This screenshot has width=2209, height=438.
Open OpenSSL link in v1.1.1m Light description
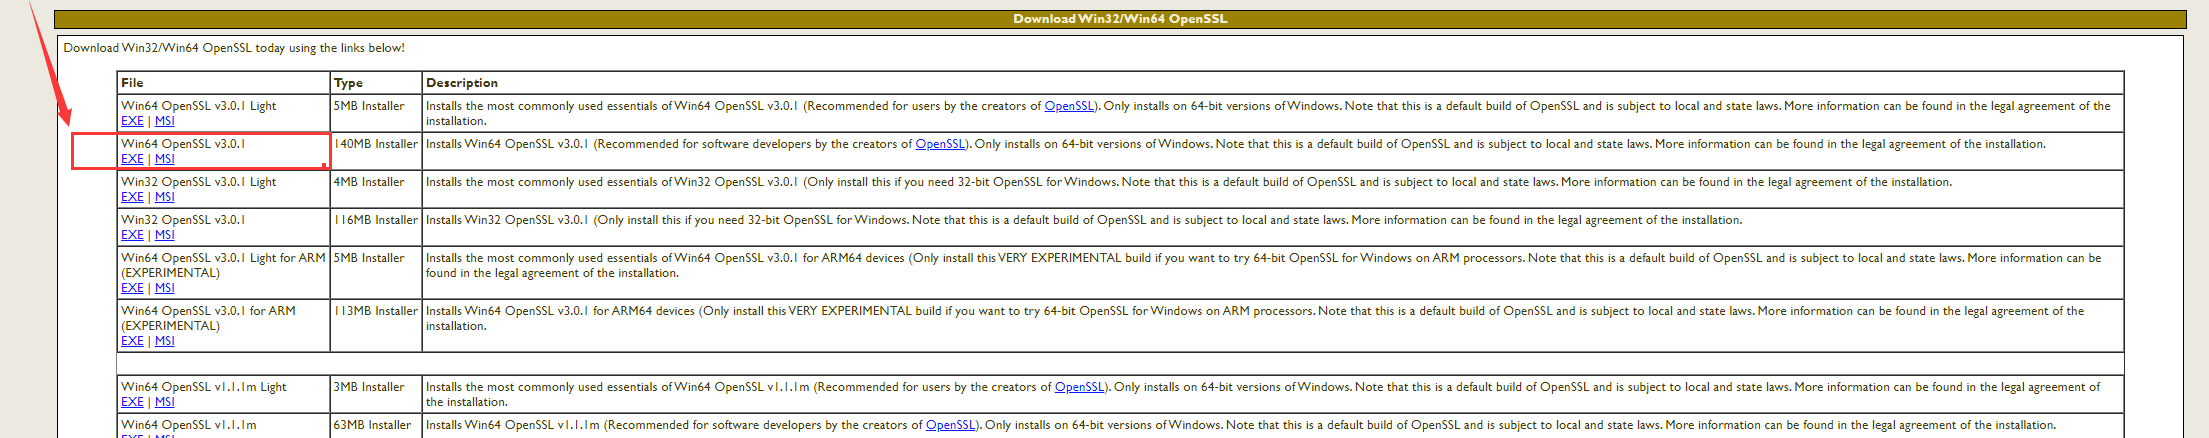[x=1079, y=387]
